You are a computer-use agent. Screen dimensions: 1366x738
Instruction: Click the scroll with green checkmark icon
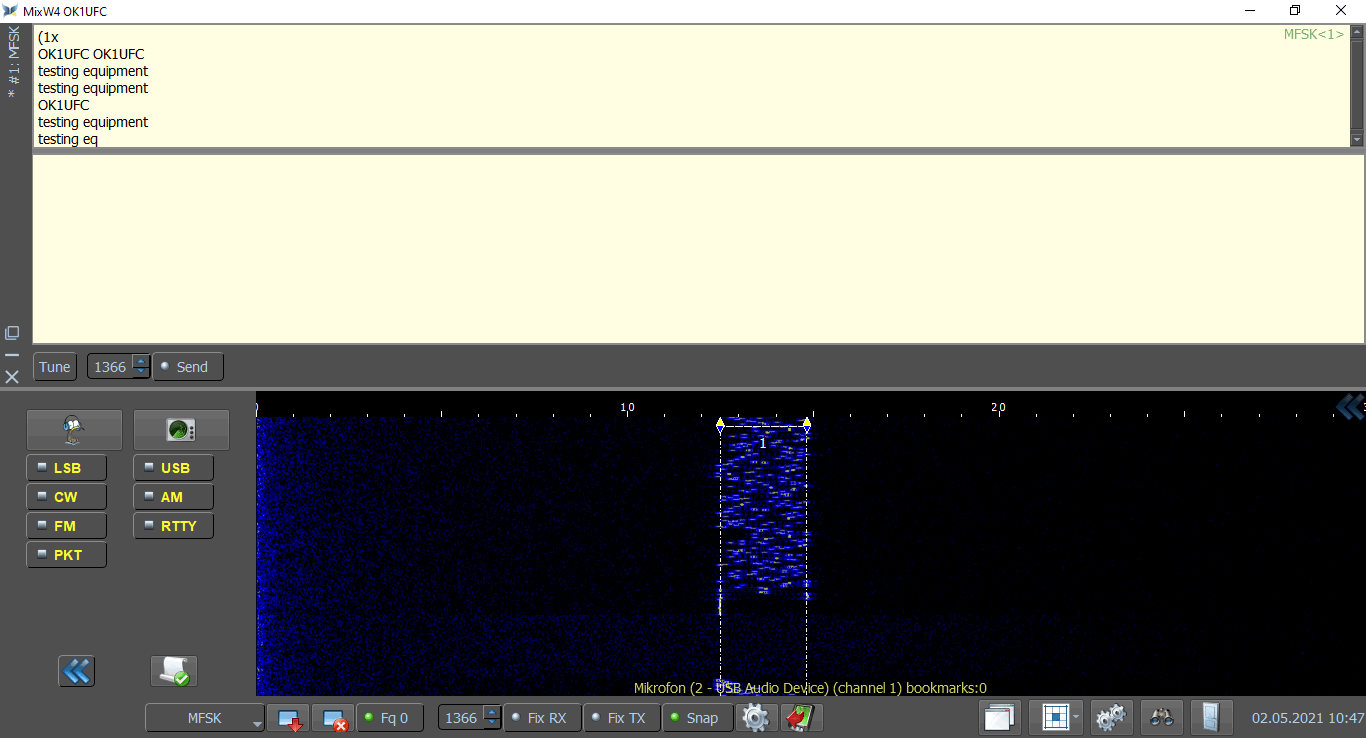point(174,671)
